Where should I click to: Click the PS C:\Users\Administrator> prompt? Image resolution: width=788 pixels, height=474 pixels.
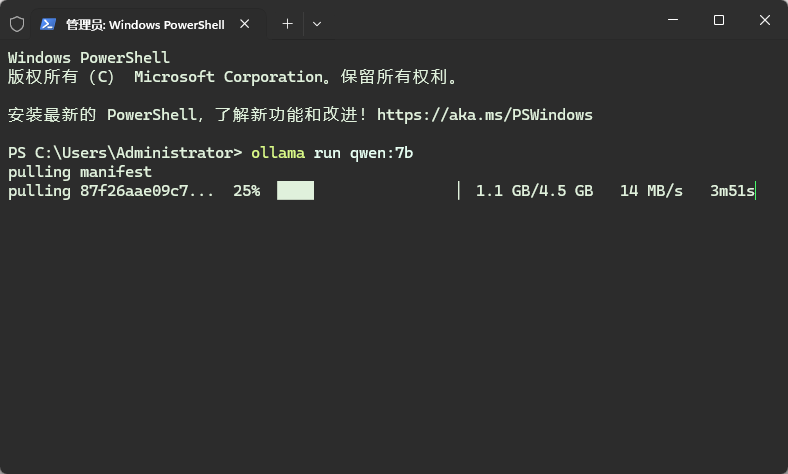[125, 153]
